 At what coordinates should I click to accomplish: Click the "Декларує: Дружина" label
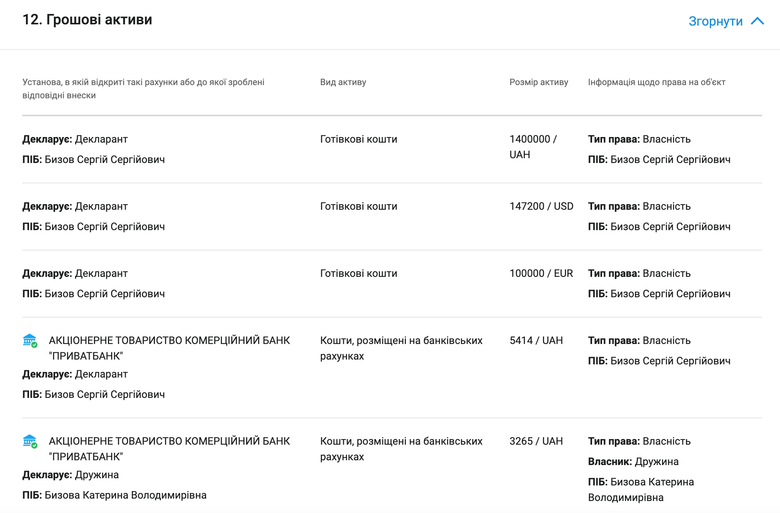tap(70, 475)
